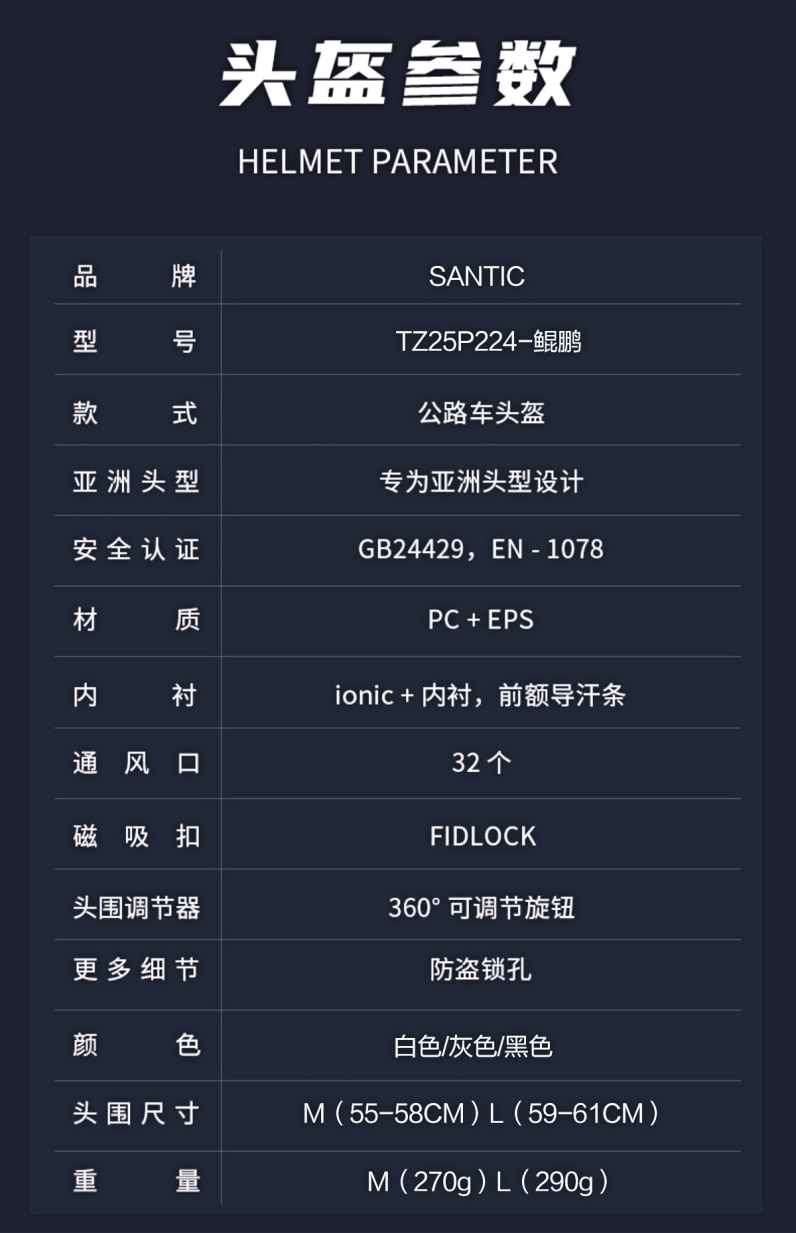Click the HELMET PARAMETER subtitle
The image size is (796, 1233).
pos(397,161)
